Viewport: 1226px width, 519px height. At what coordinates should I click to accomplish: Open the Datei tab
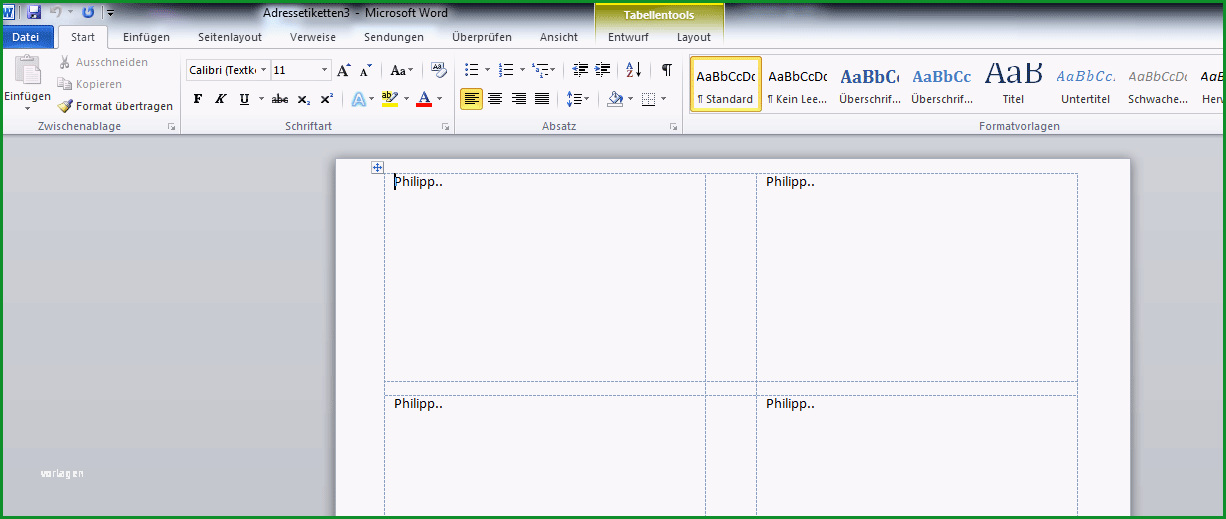pyautogui.click(x=27, y=37)
